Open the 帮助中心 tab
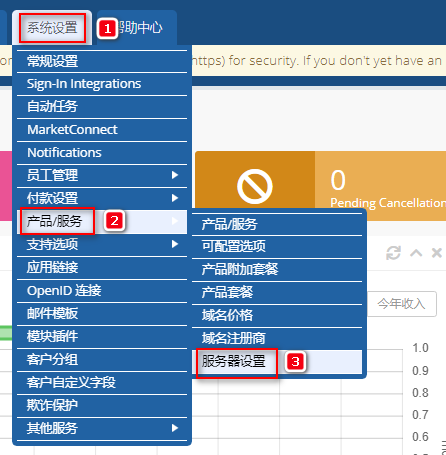 point(137,28)
